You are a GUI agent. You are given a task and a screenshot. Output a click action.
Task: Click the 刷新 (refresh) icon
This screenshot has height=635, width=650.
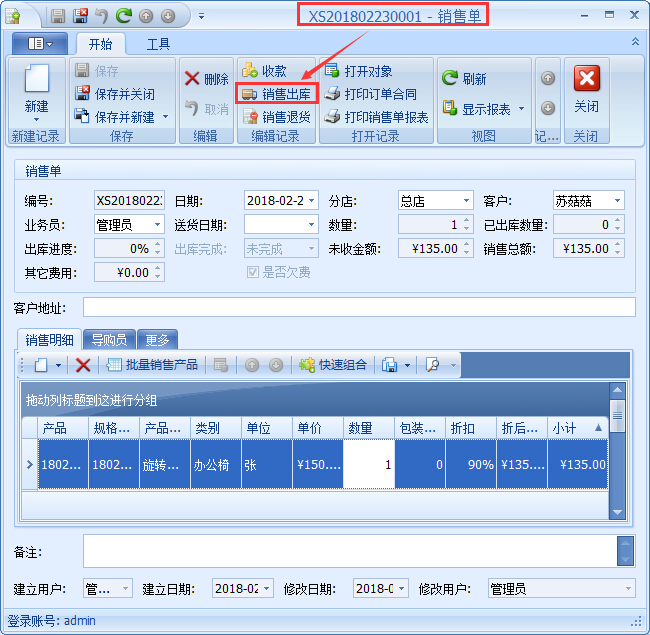450,78
